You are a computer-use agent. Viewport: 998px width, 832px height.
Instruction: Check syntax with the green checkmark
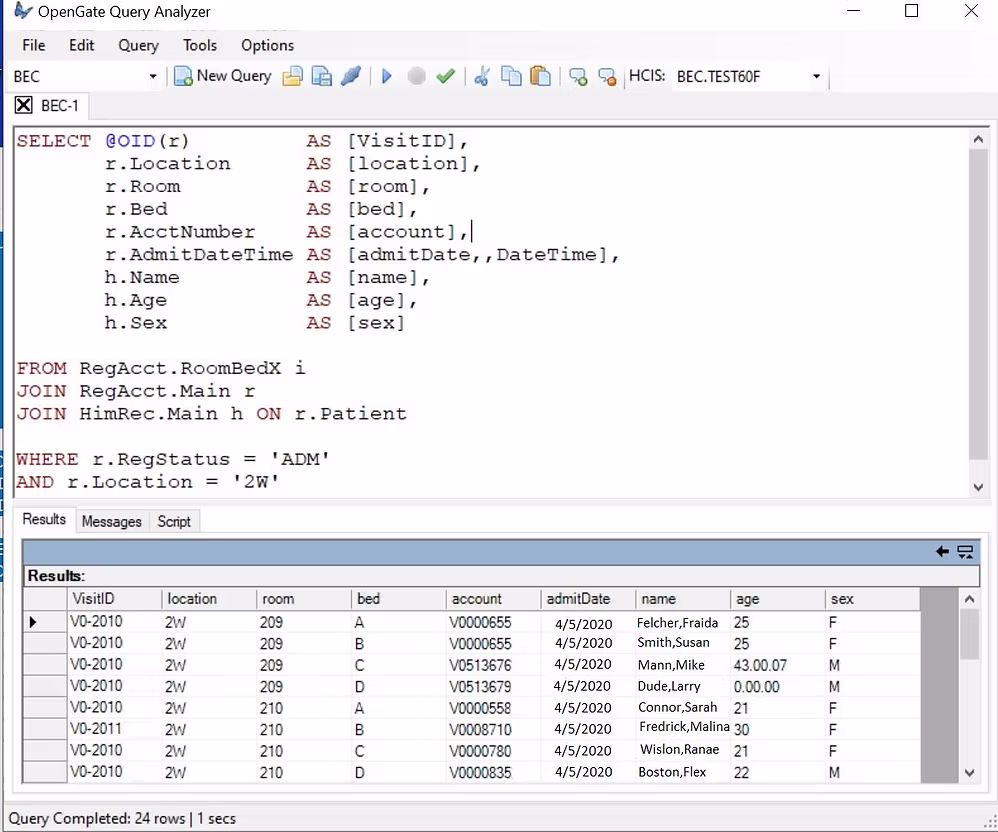[x=446, y=76]
